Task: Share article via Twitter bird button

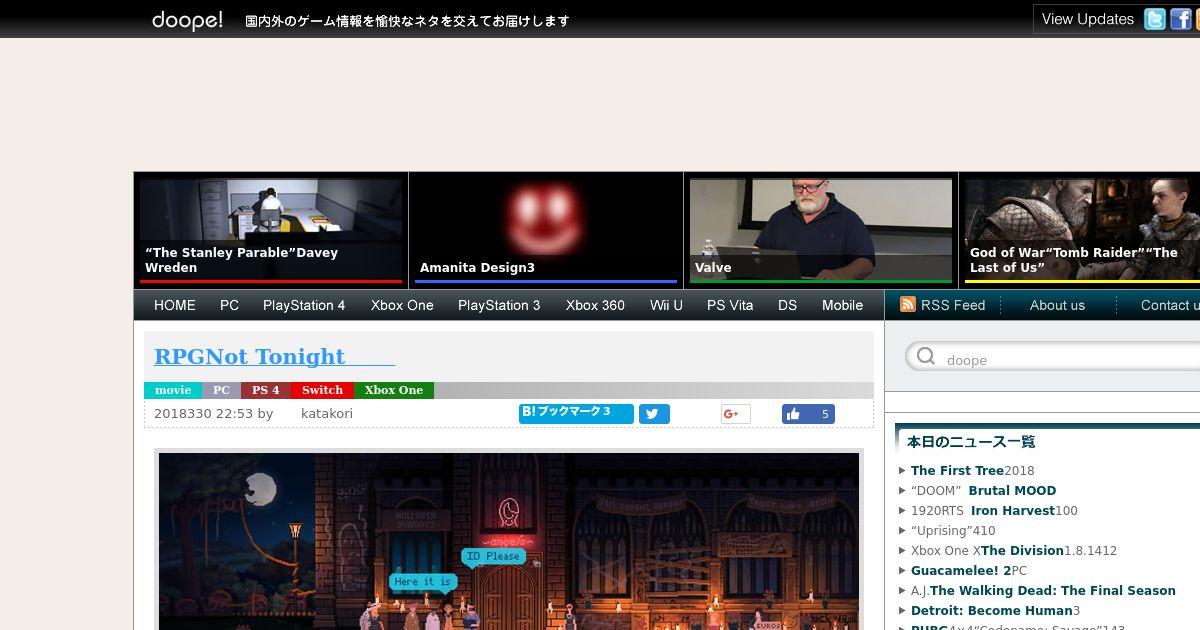Action: click(654, 414)
